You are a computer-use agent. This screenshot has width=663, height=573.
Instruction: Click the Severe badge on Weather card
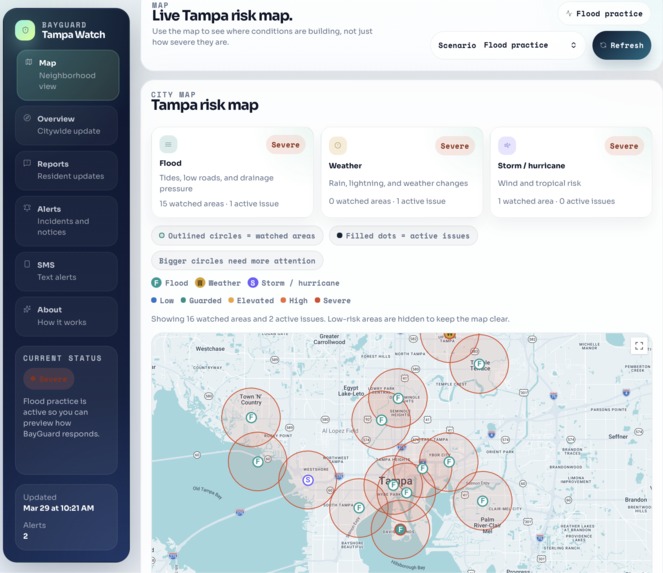[455, 146]
